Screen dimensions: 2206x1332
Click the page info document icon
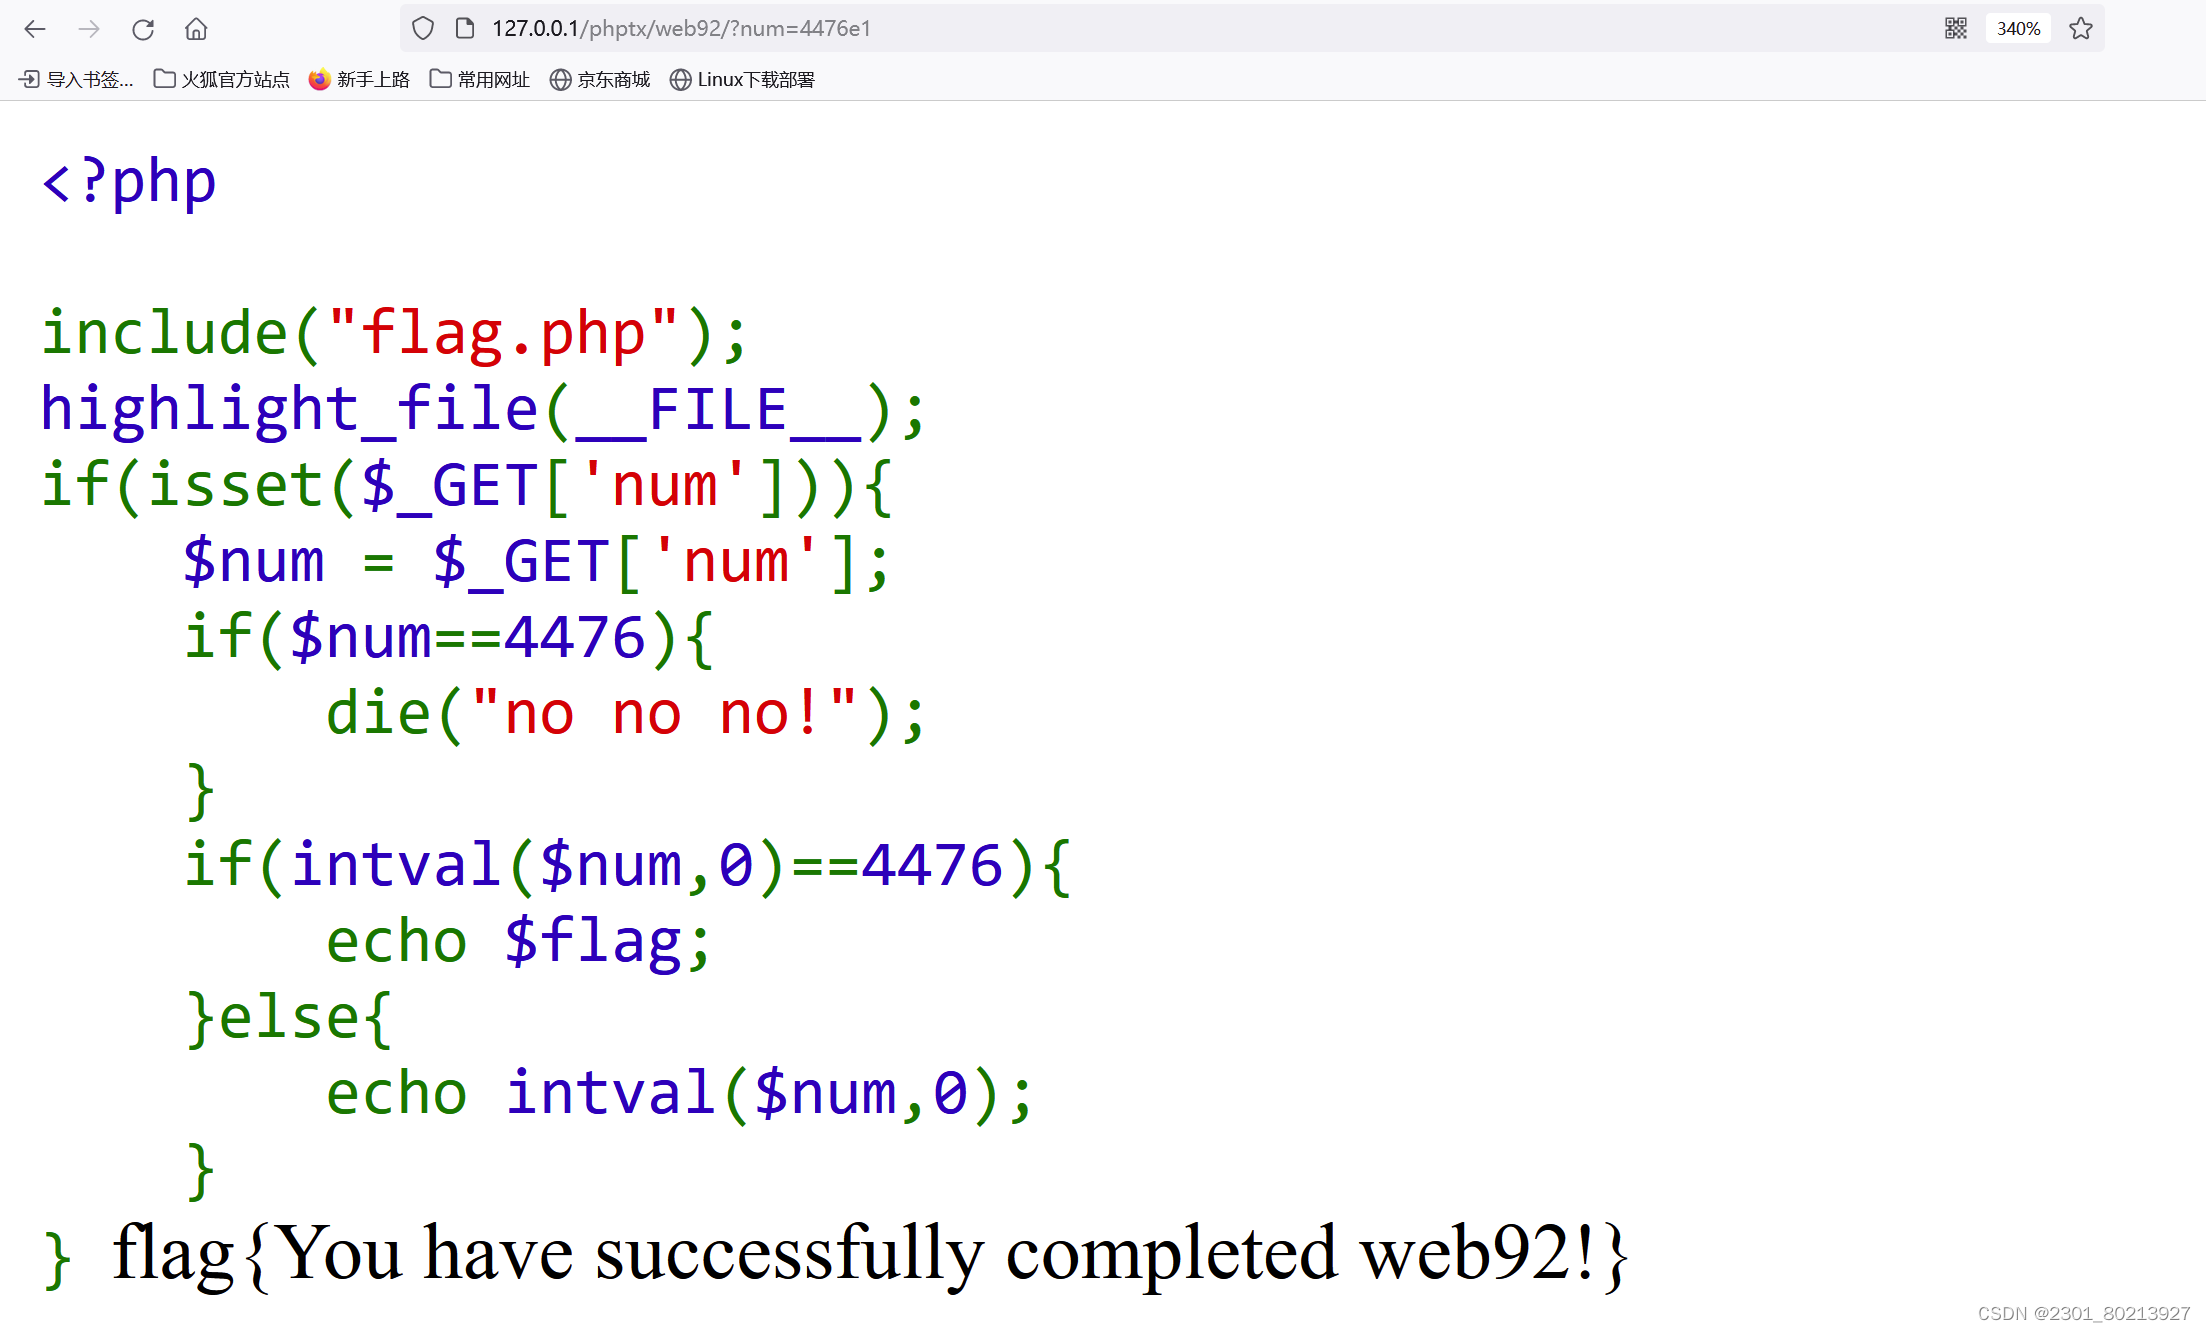[465, 28]
